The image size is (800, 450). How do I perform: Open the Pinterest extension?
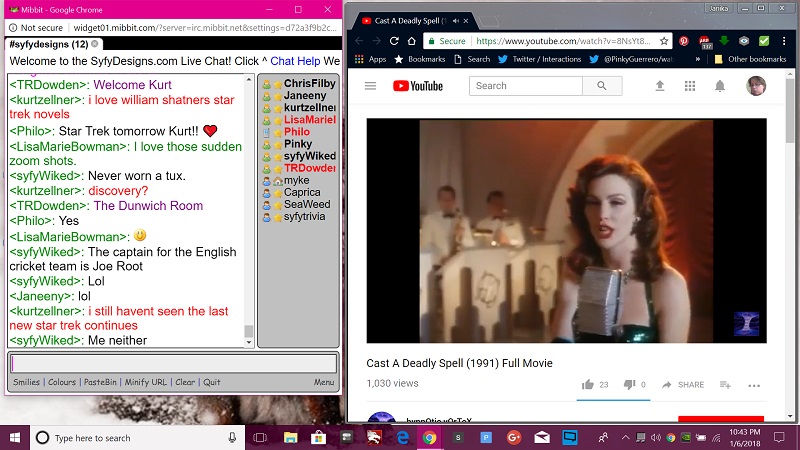coord(684,41)
